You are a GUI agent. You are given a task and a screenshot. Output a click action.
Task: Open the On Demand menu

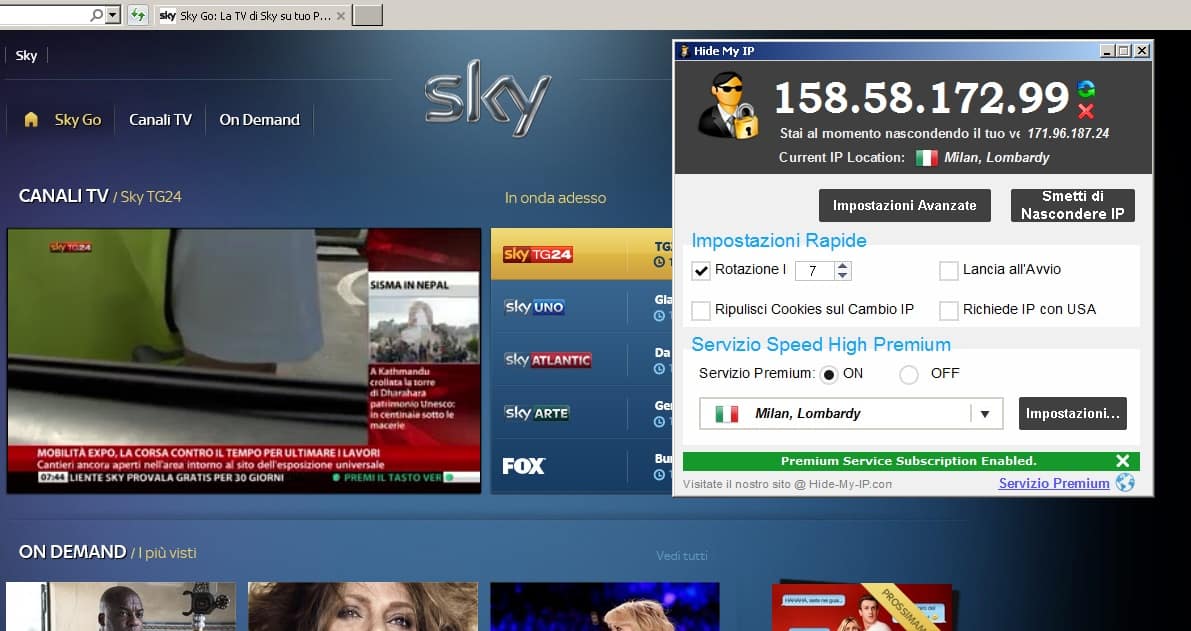260,119
